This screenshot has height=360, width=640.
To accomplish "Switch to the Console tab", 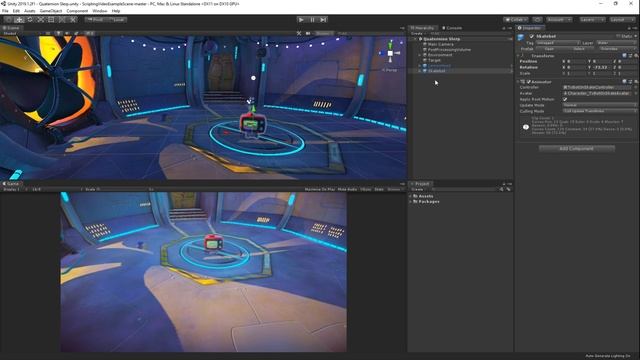I will 452,28.
